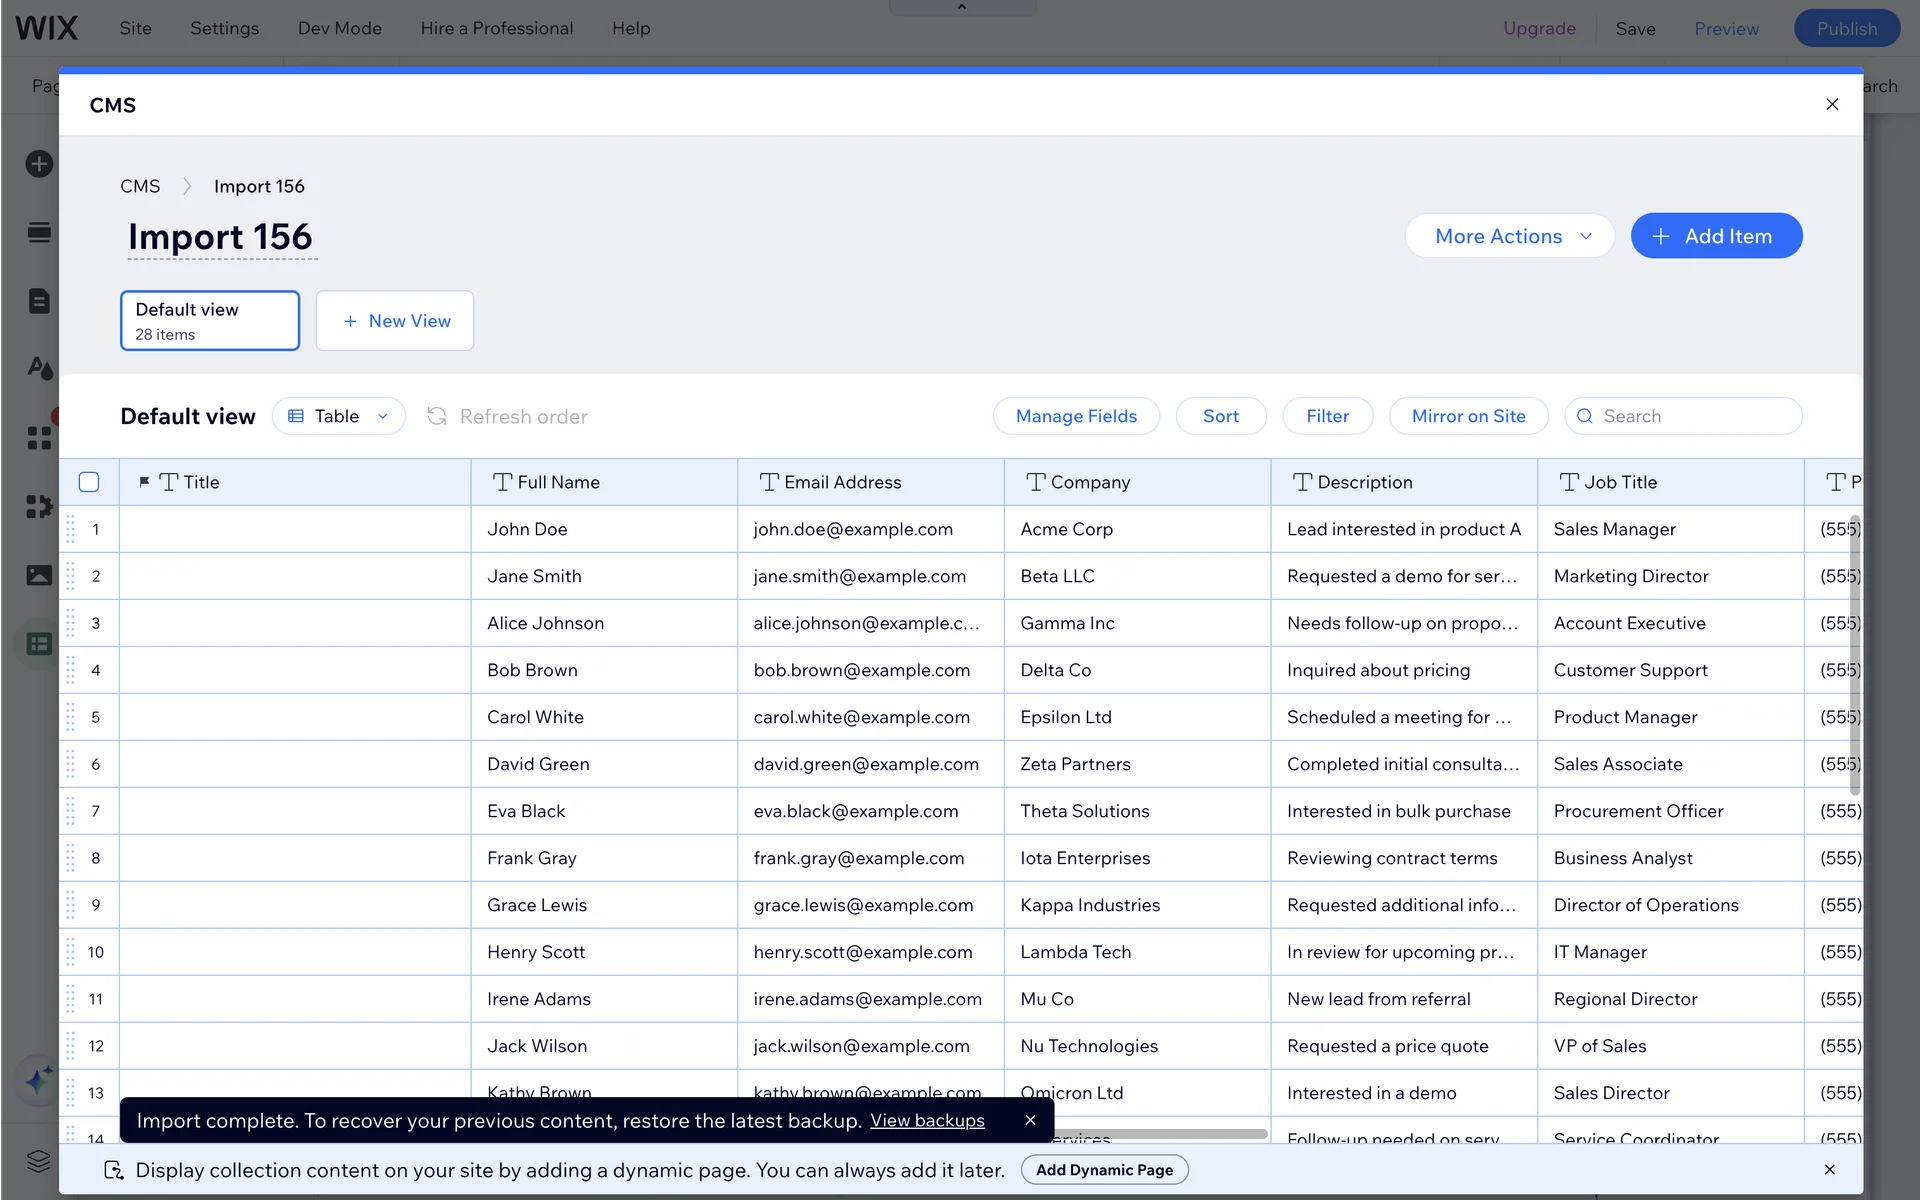Screen dimensions: 1920x1200
Task: Click the Manage Fields button
Action: (1076, 416)
